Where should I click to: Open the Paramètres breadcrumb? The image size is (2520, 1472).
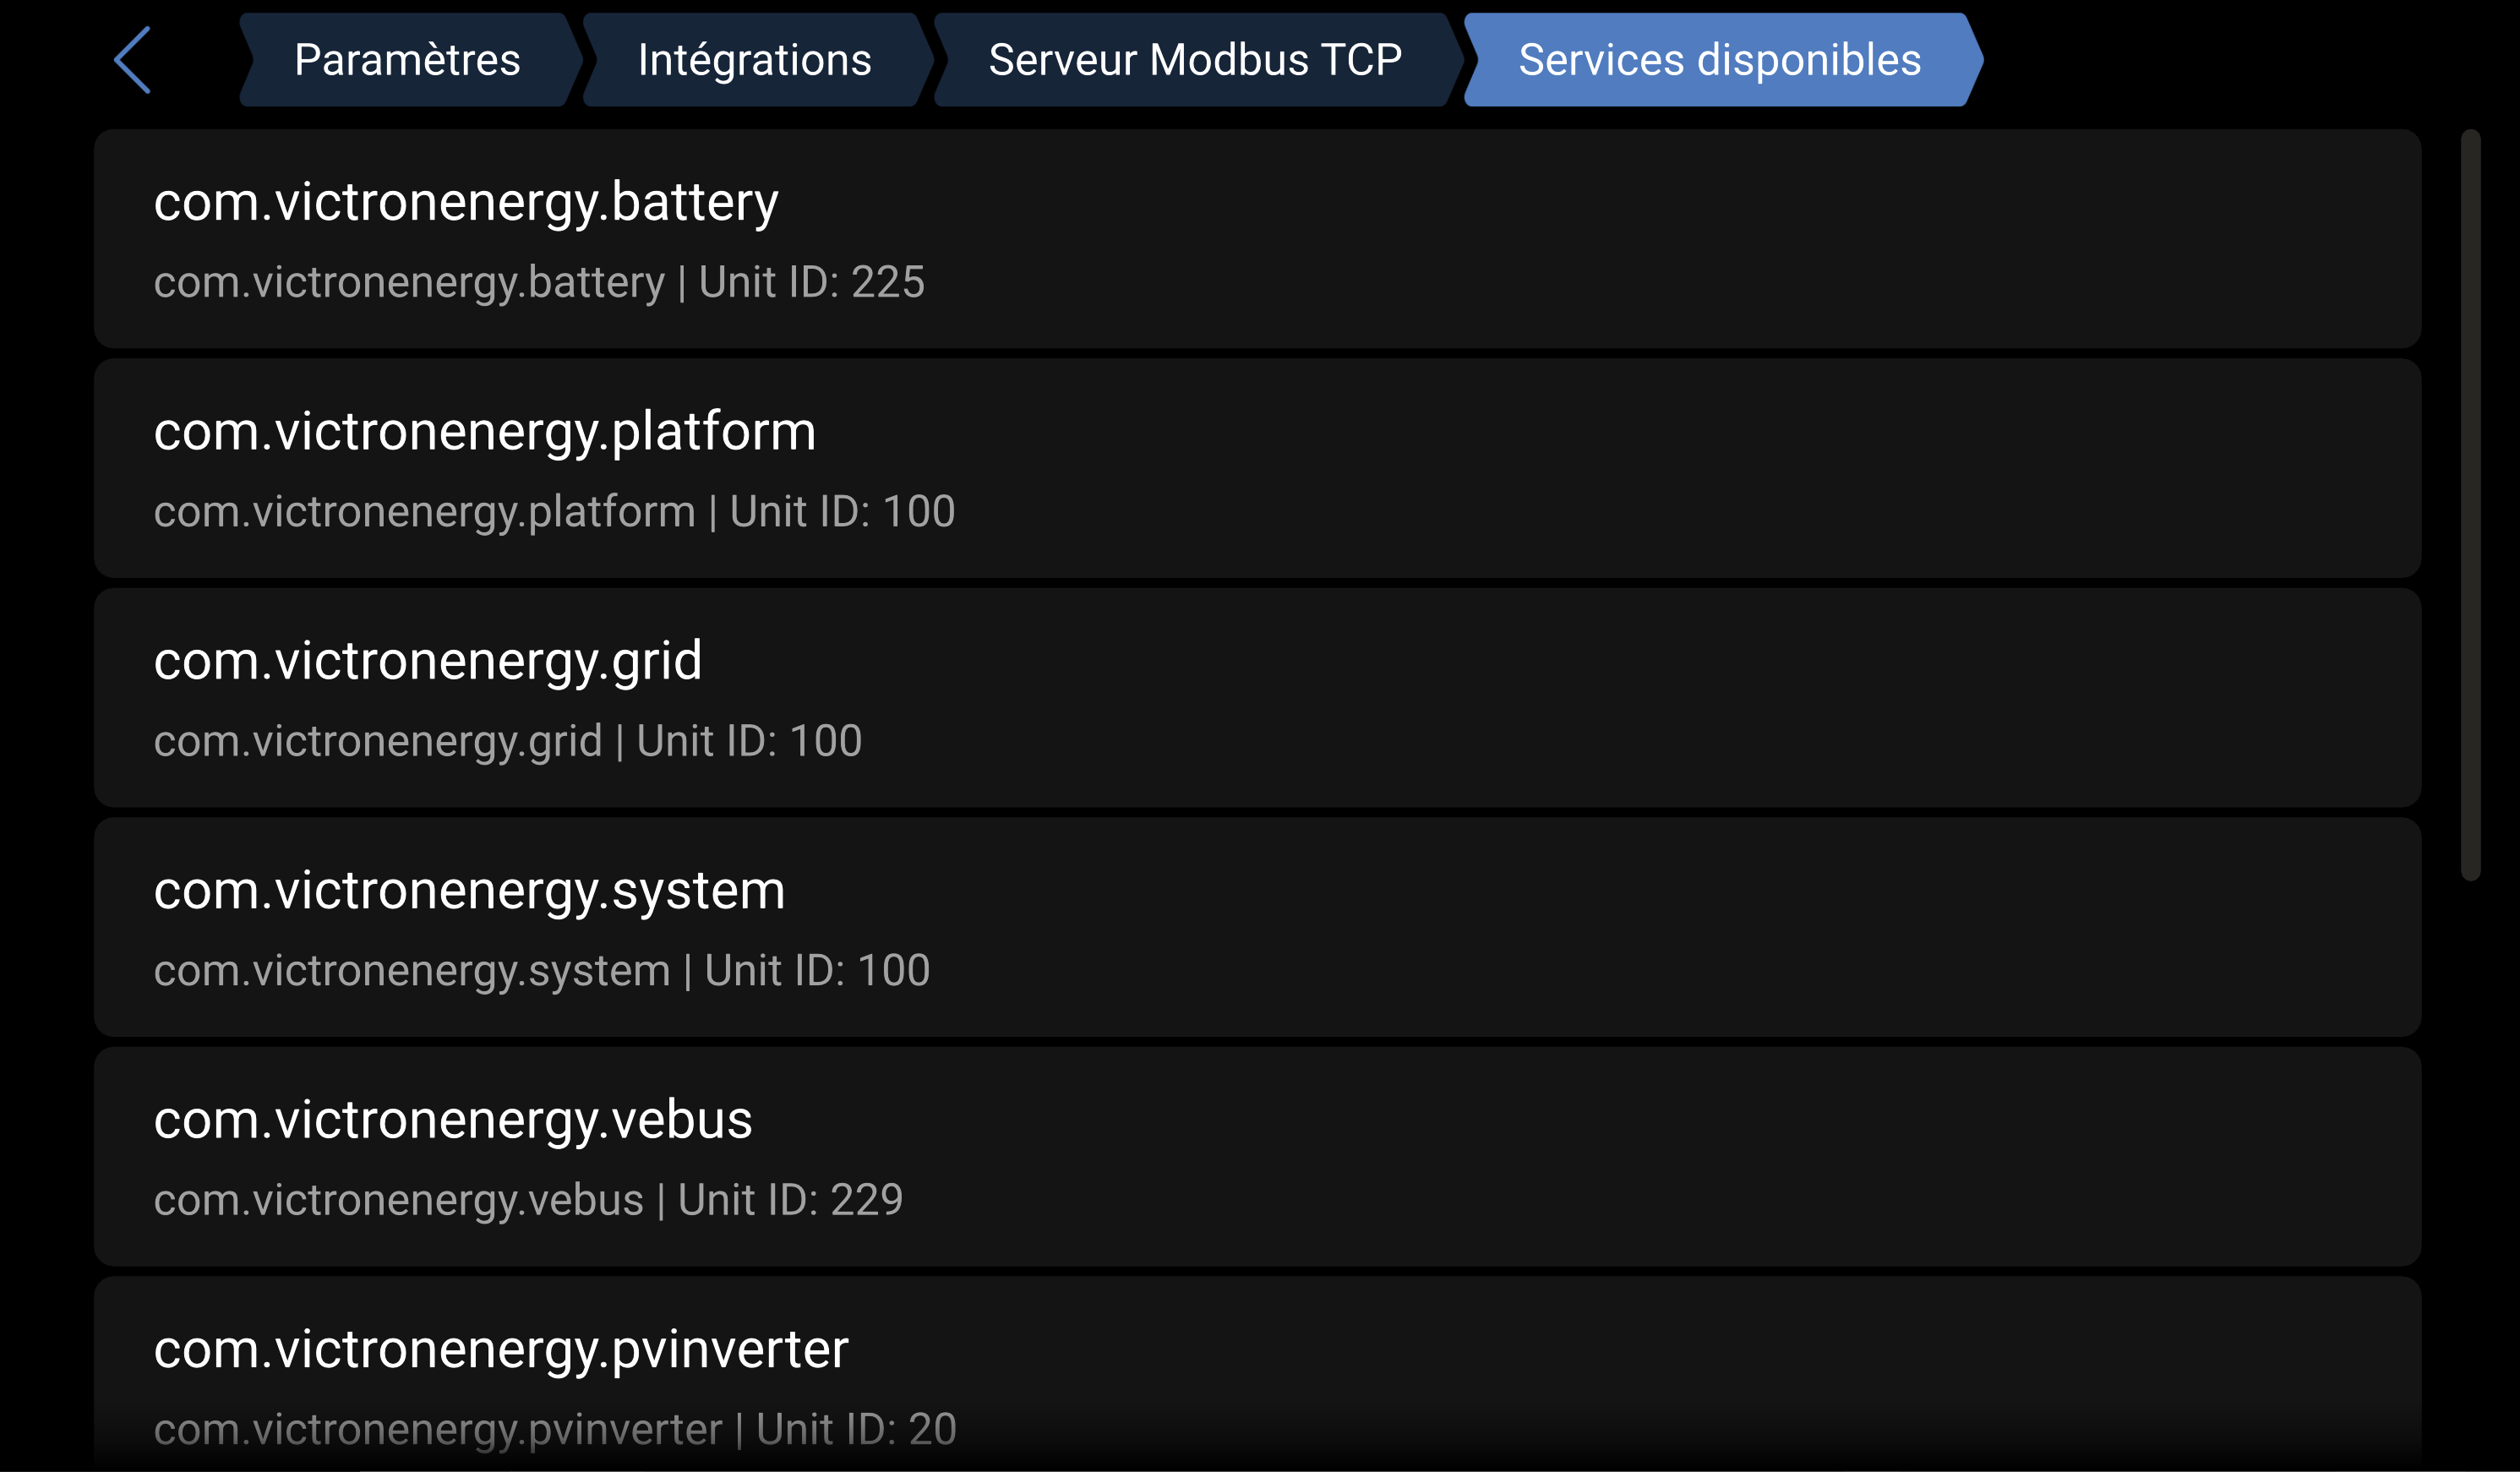click(407, 60)
